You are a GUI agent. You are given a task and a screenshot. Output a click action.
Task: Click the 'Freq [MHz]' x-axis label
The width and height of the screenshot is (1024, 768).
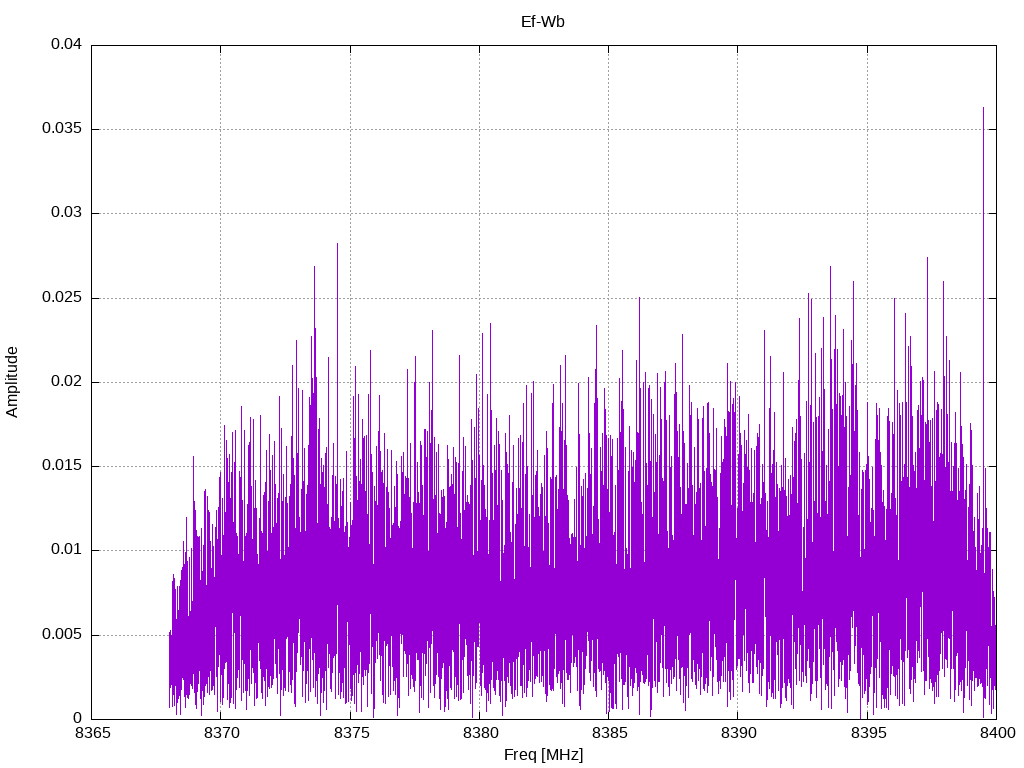(543, 755)
